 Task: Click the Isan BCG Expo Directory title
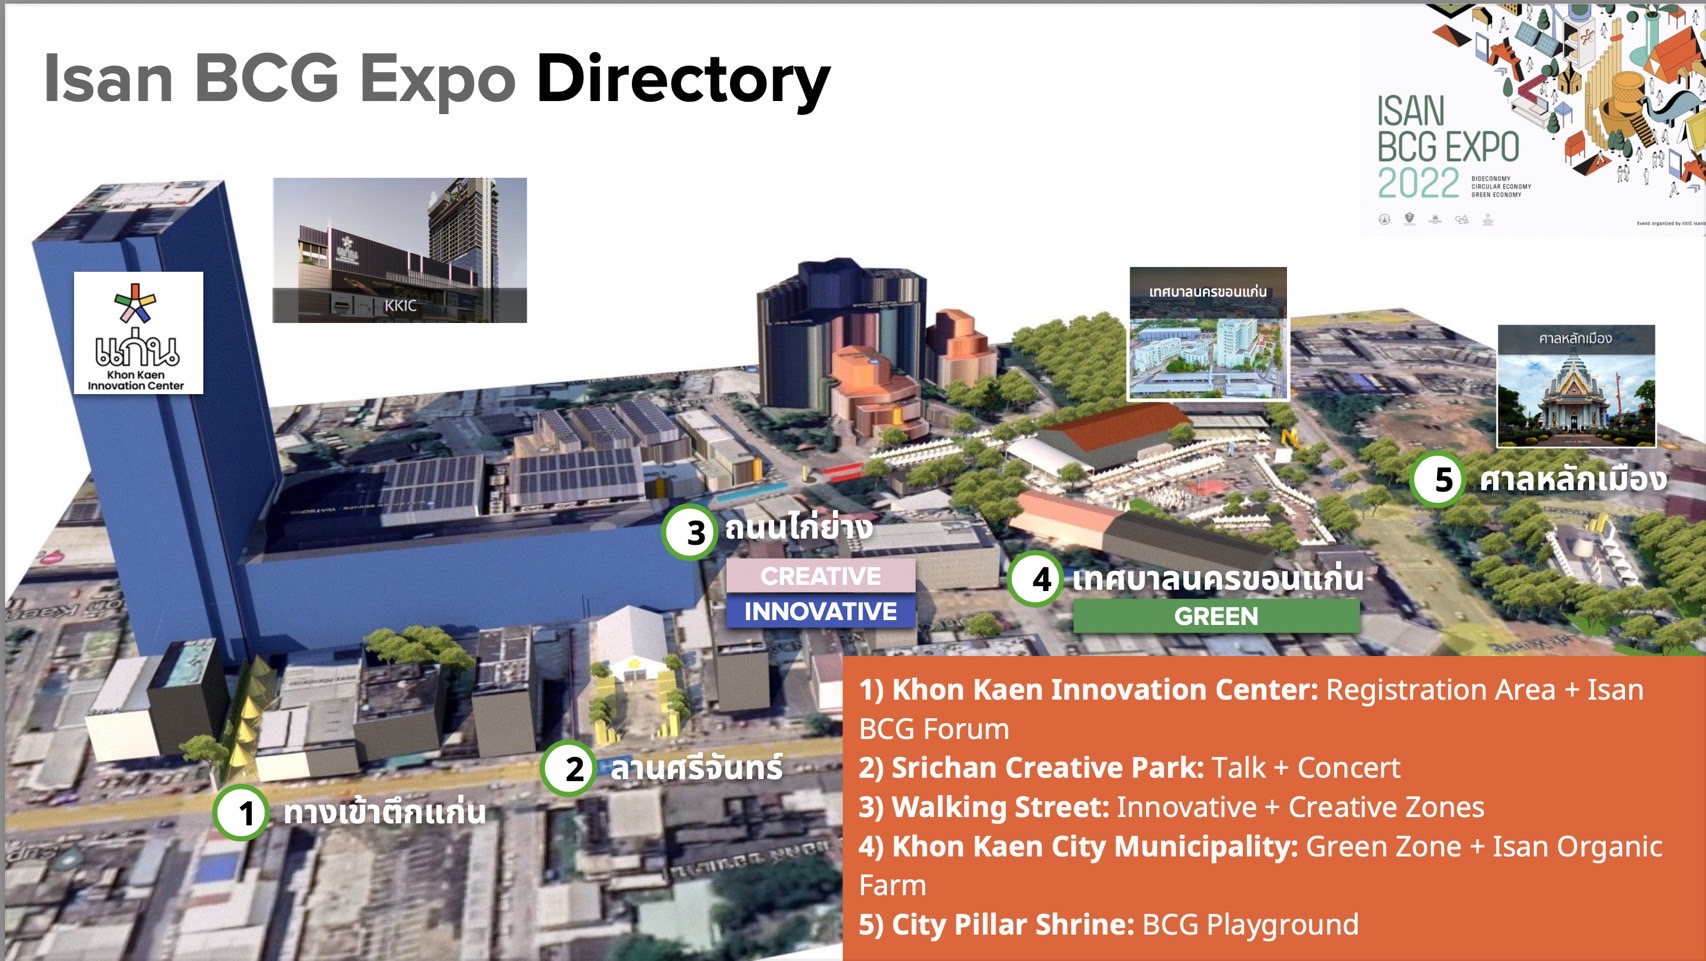click(x=437, y=78)
